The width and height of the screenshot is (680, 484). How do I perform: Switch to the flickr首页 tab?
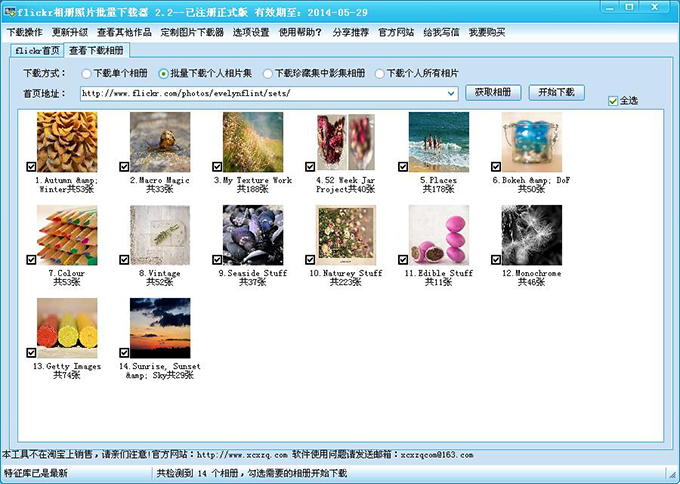coord(37,51)
